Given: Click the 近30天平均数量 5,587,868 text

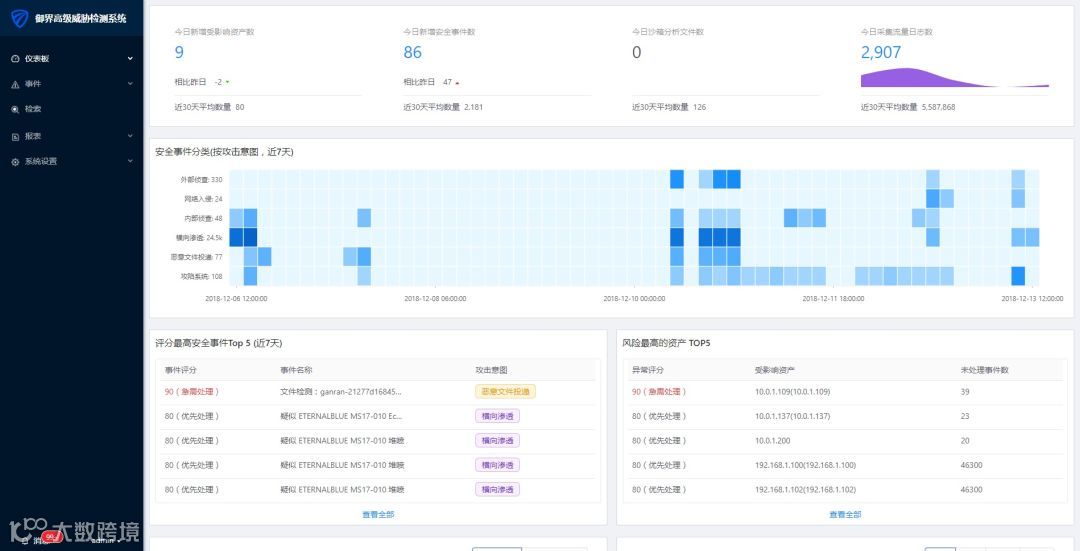Looking at the screenshot, I should pyautogui.click(x=908, y=107).
